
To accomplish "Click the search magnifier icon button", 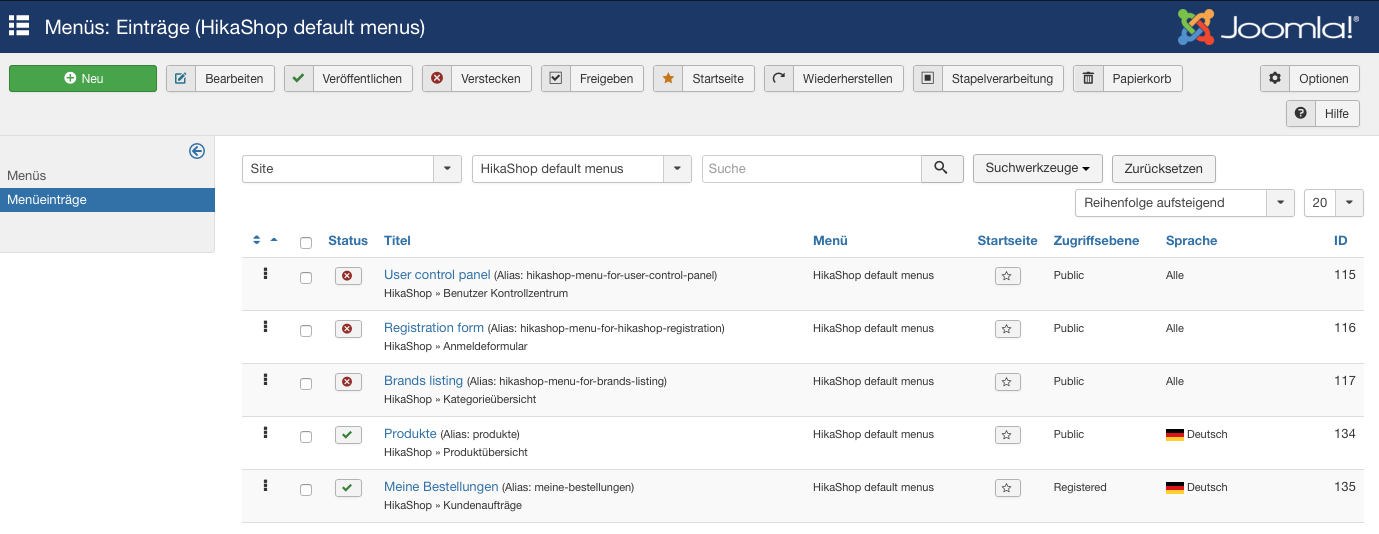I will click(941, 168).
